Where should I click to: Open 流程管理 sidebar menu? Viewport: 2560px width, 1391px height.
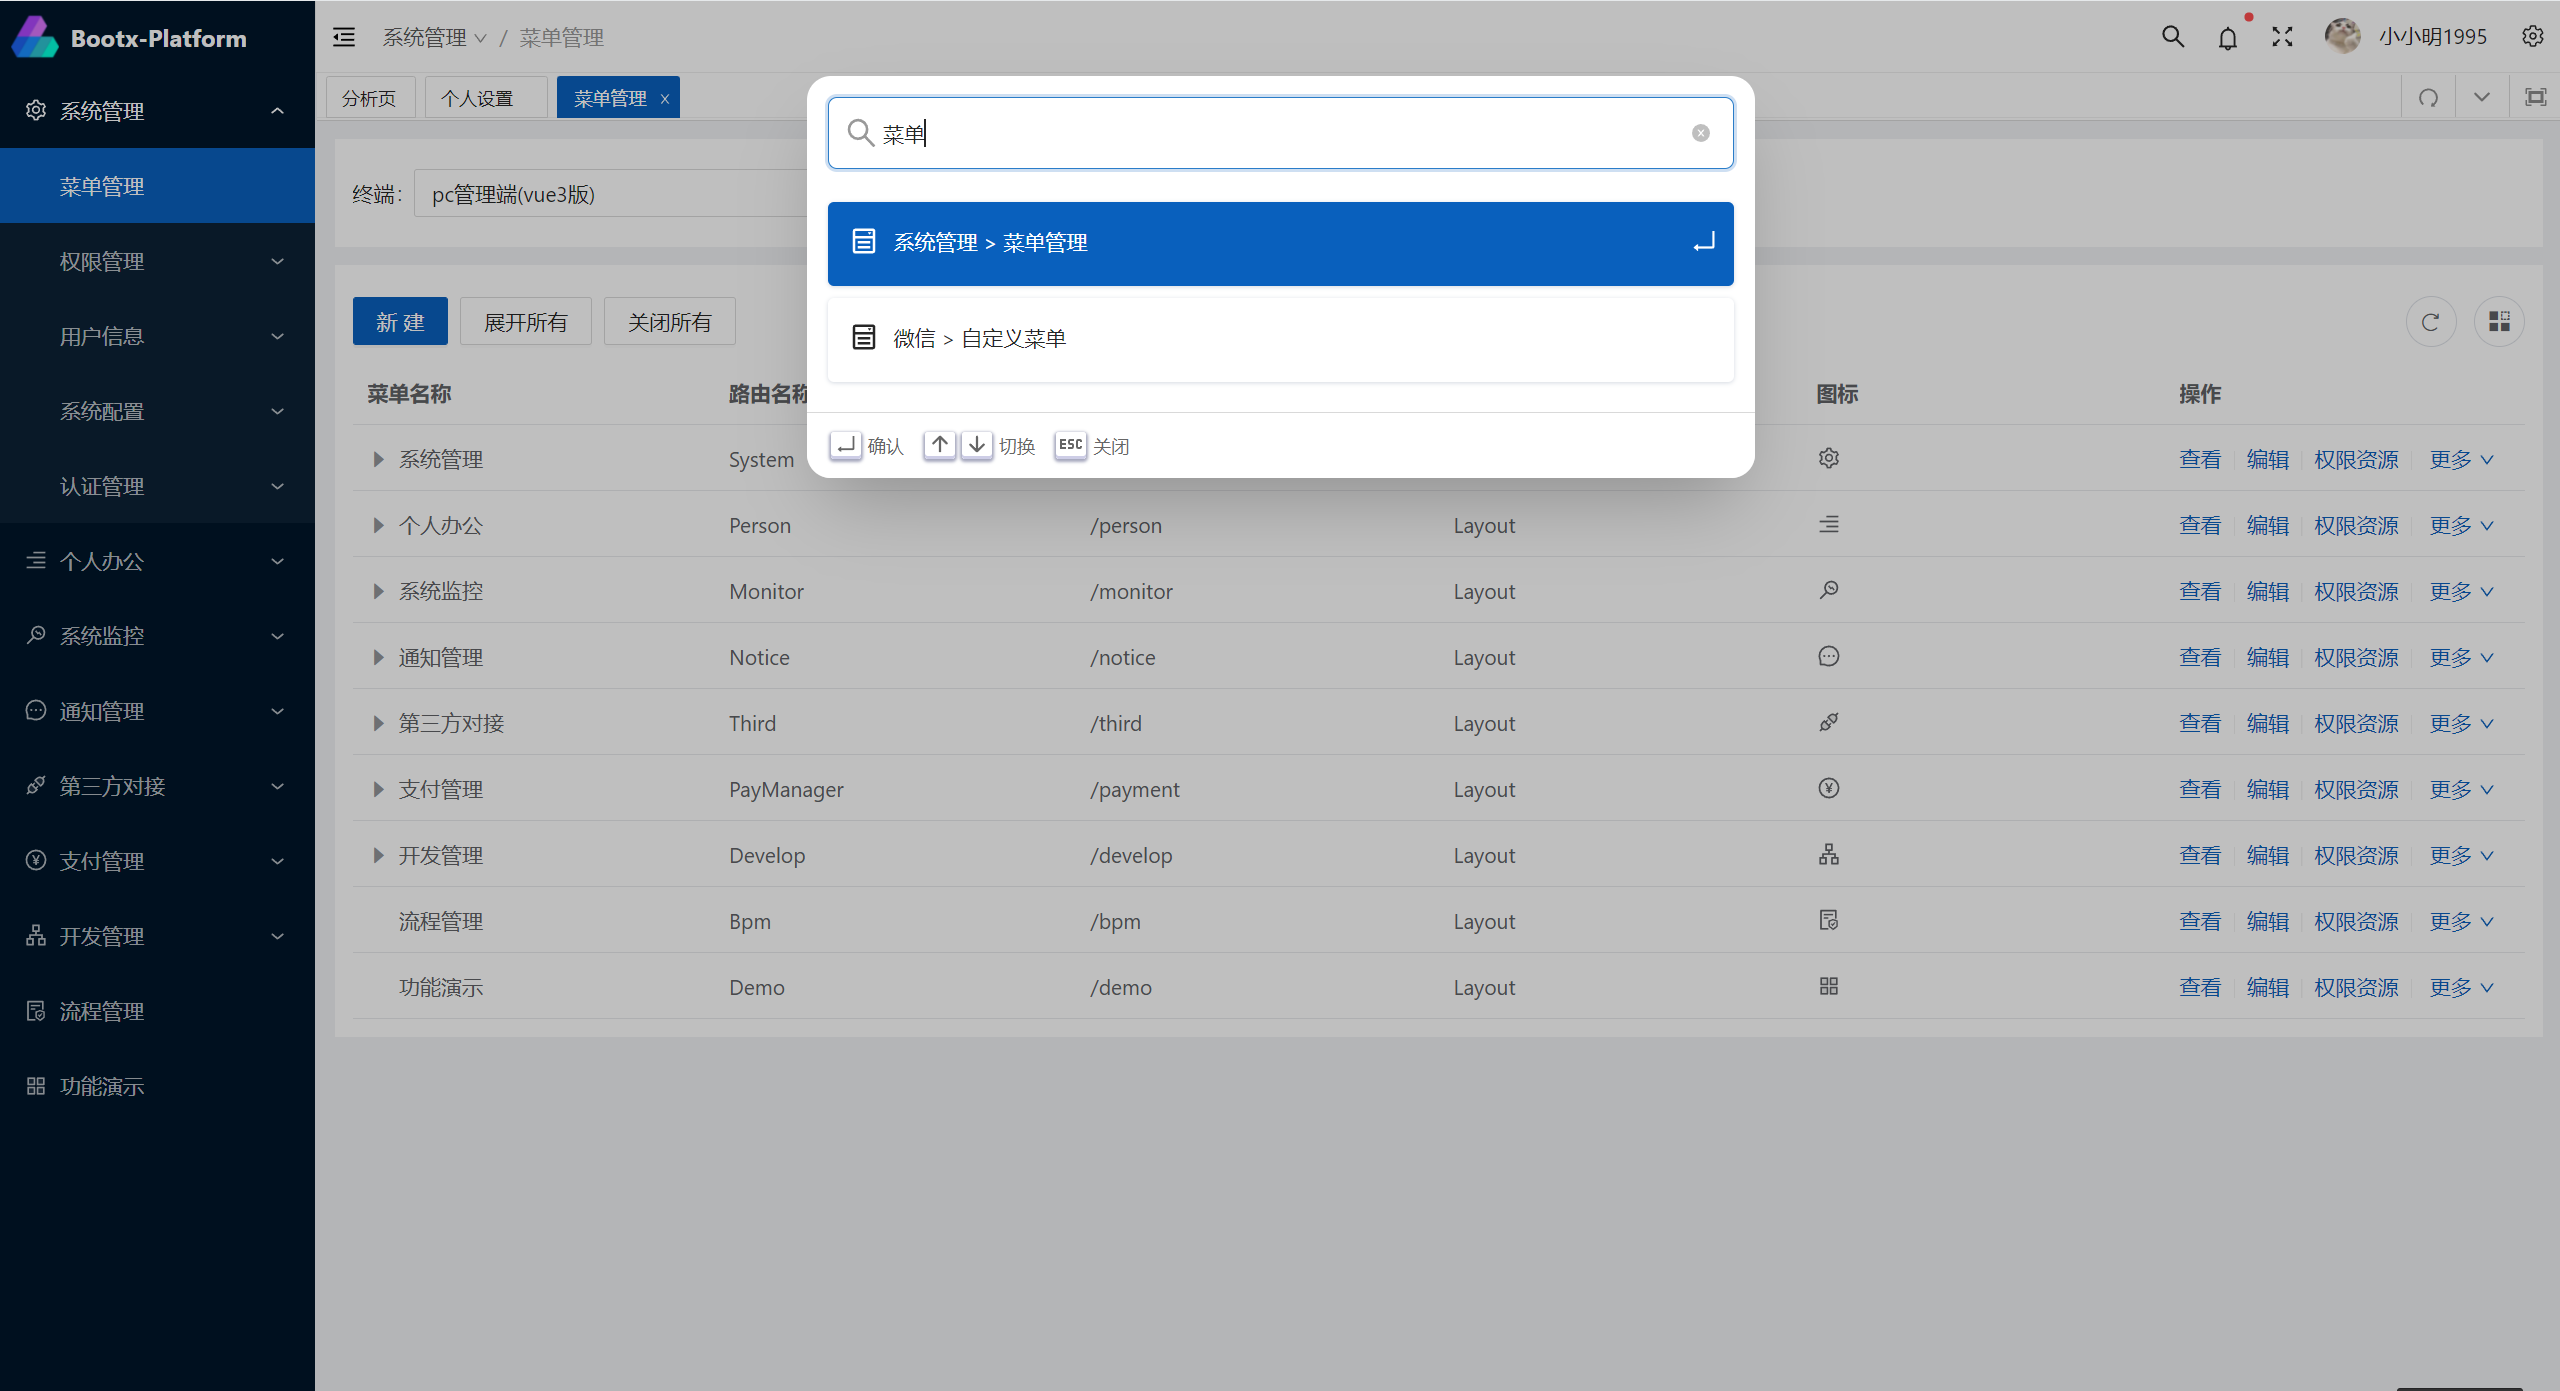point(157,1012)
